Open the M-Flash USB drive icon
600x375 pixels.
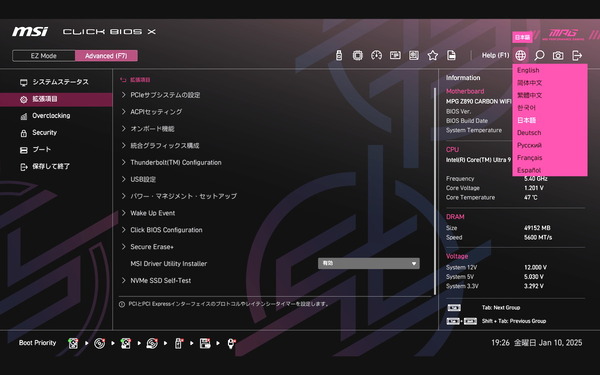coord(339,55)
